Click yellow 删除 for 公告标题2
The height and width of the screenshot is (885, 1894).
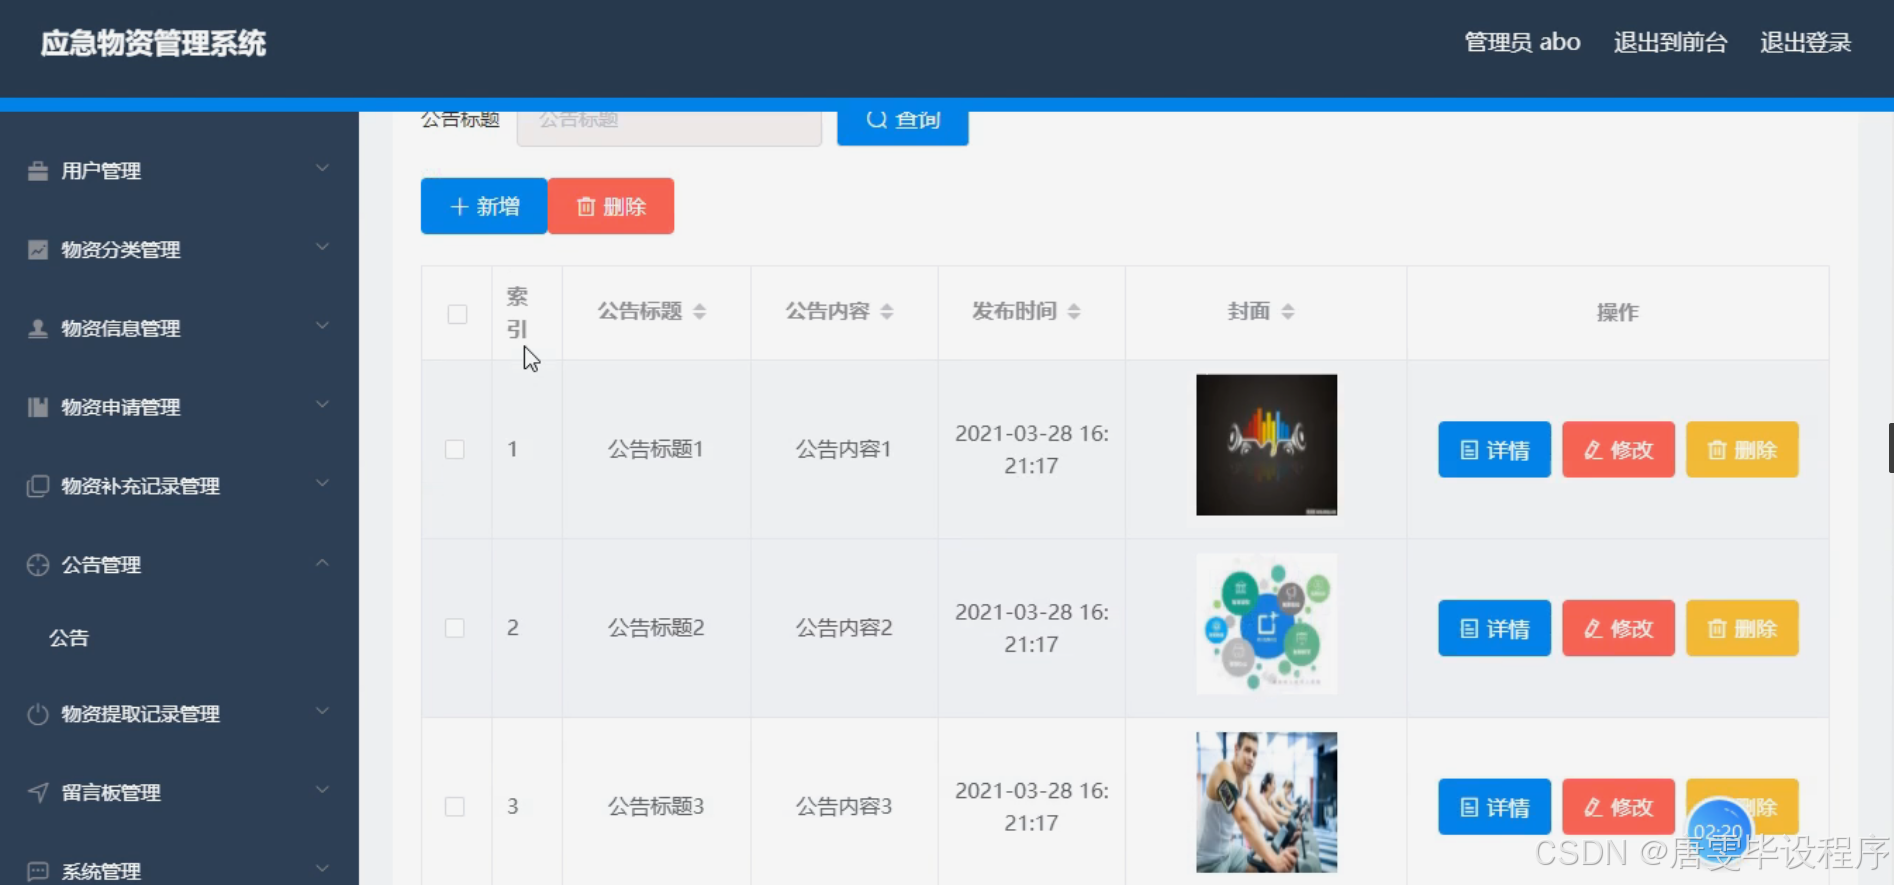click(1742, 628)
